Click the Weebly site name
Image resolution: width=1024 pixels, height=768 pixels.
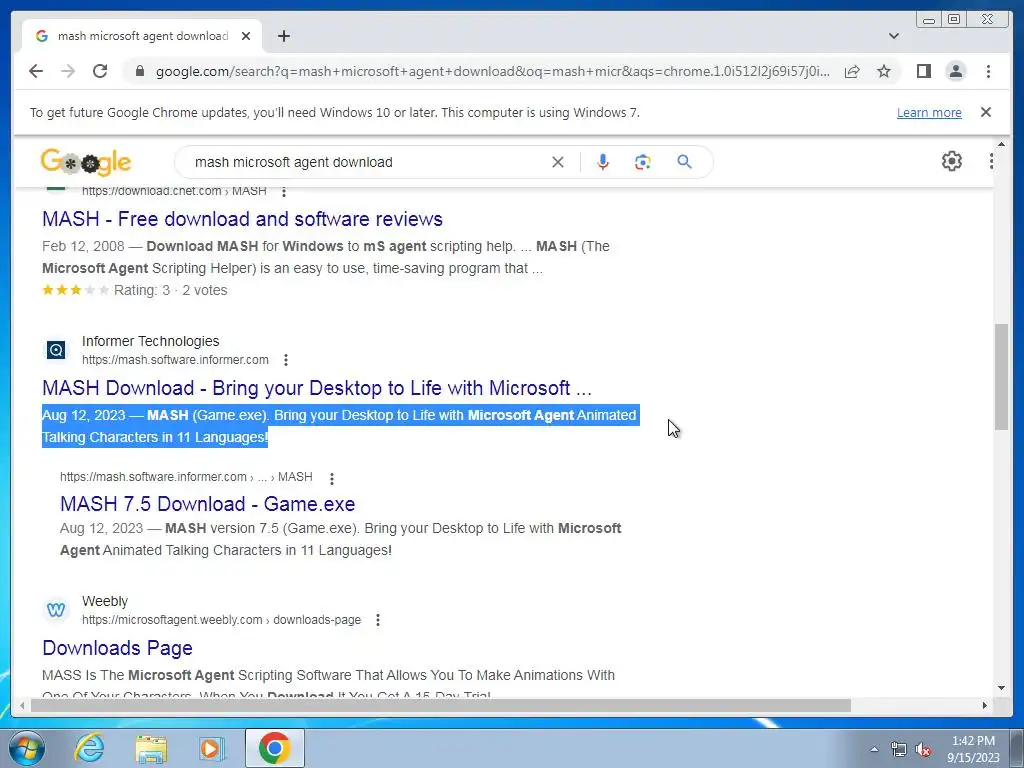(104, 601)
